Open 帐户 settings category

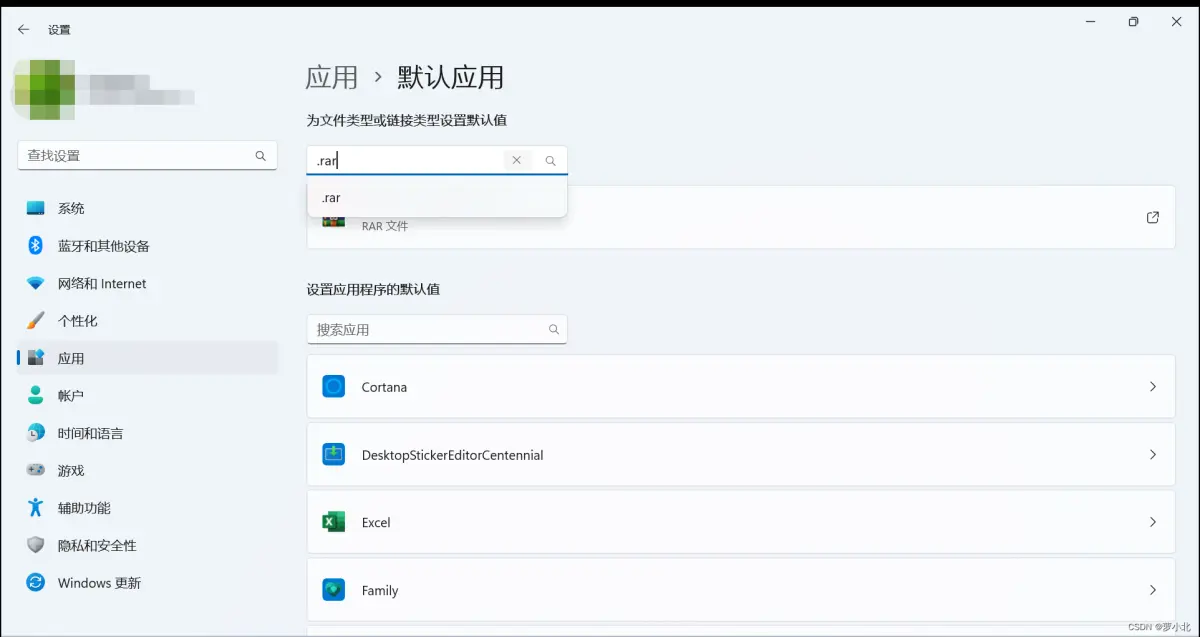click(x=147, y=396)
